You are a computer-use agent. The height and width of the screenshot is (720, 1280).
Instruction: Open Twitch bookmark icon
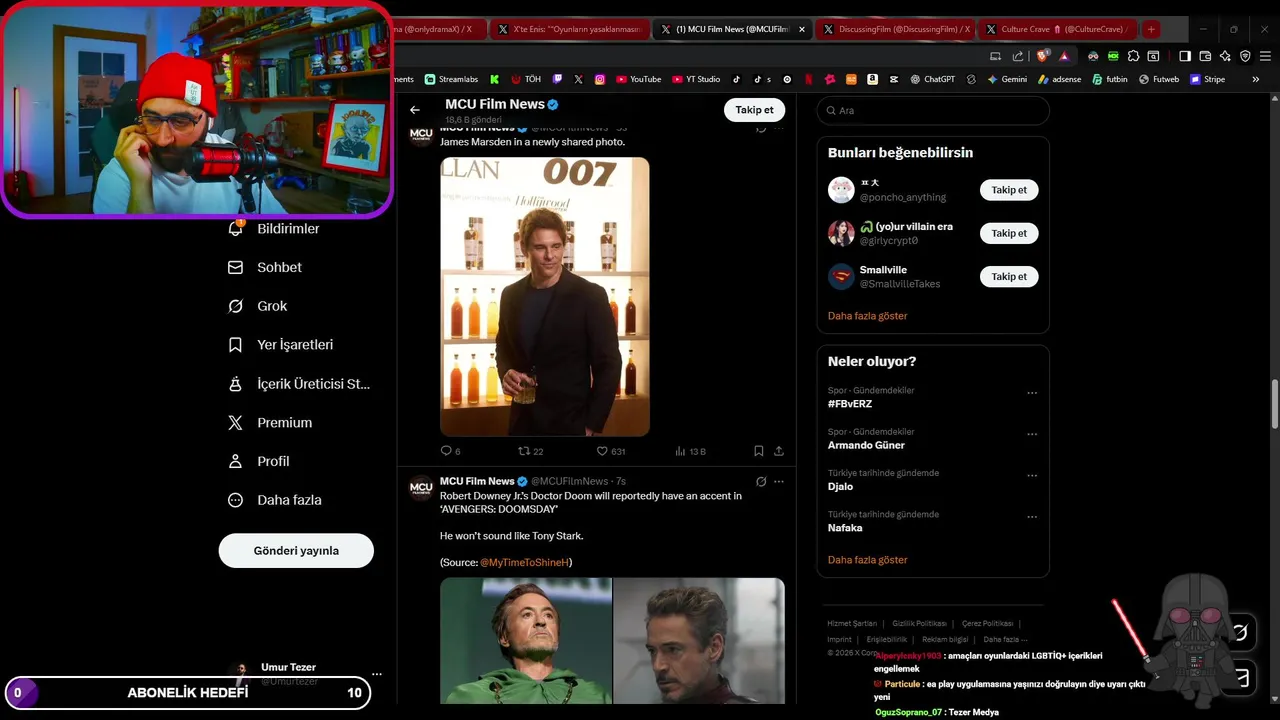557,79
